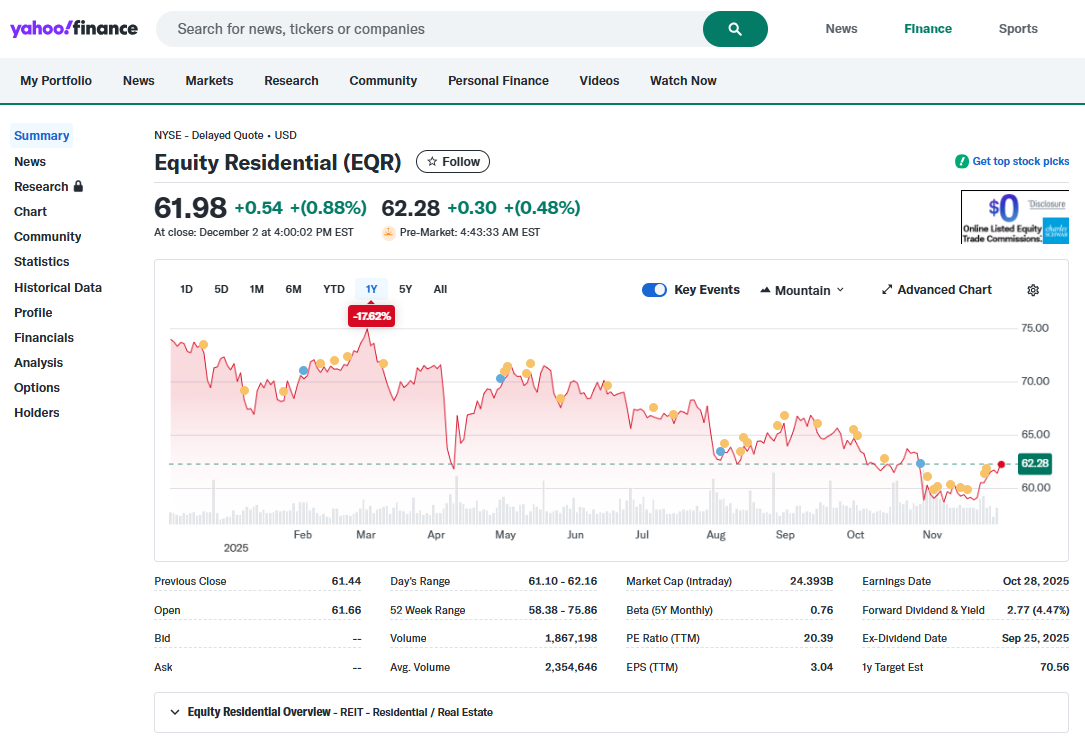Click the green icon next to Get top stock picks
Viewport: 1085px width, 738px height.
(x=960, y=161)
